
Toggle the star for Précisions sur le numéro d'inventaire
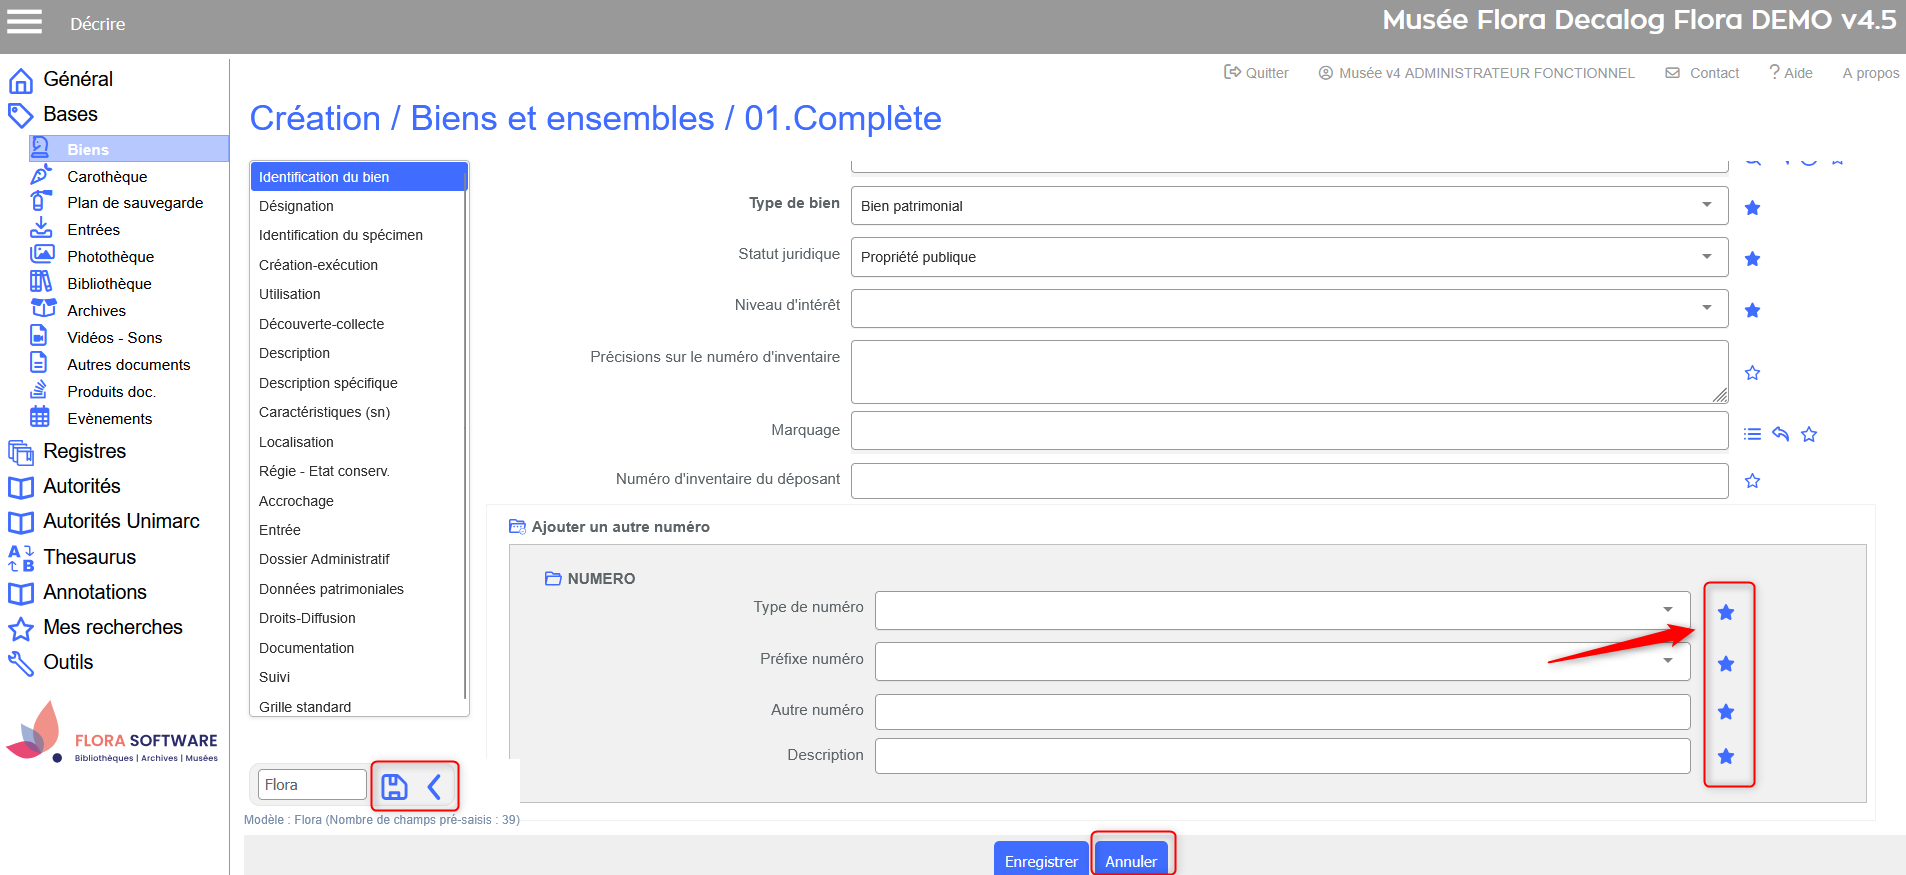pyautogui.click(x=1752, y=373)
